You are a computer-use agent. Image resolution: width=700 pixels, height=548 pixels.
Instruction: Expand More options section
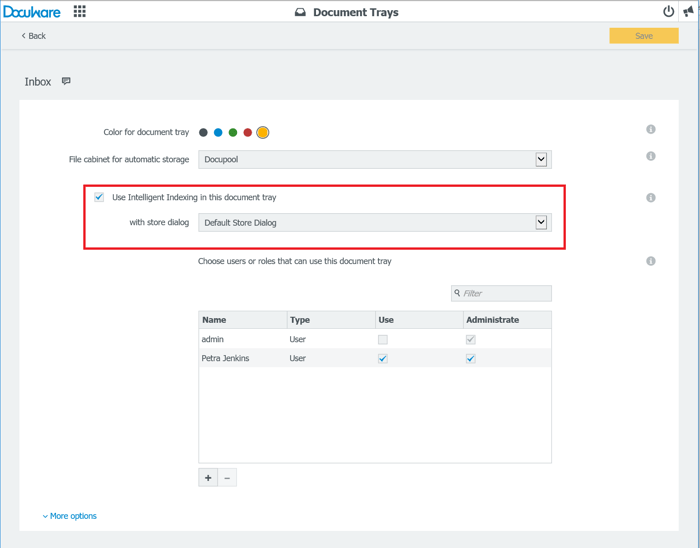[x=70, y=516]
